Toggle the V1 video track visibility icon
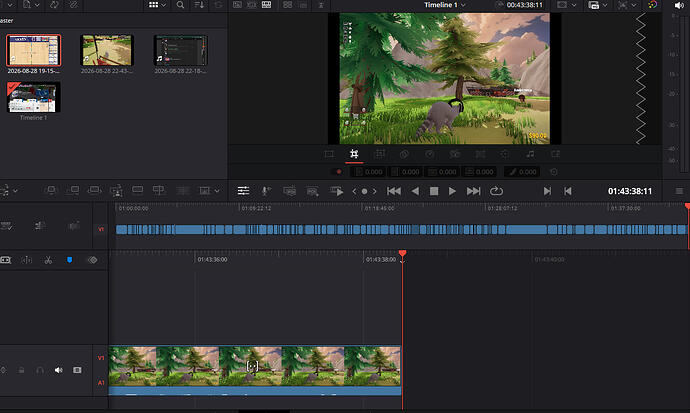 pos(77,370)
